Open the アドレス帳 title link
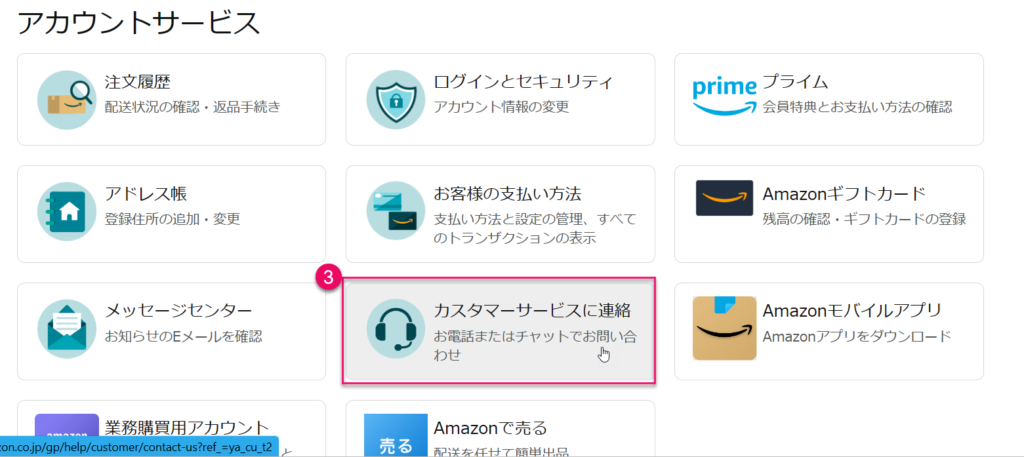 pyautogui.click(x=146, y=194)
